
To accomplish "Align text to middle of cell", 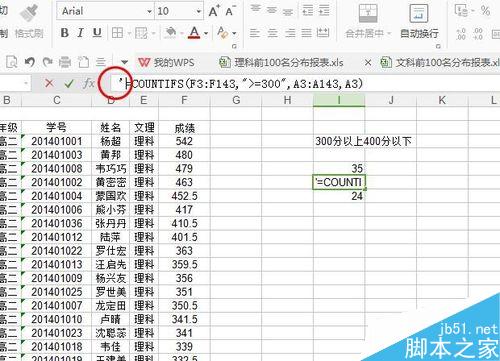I will 272,10.
